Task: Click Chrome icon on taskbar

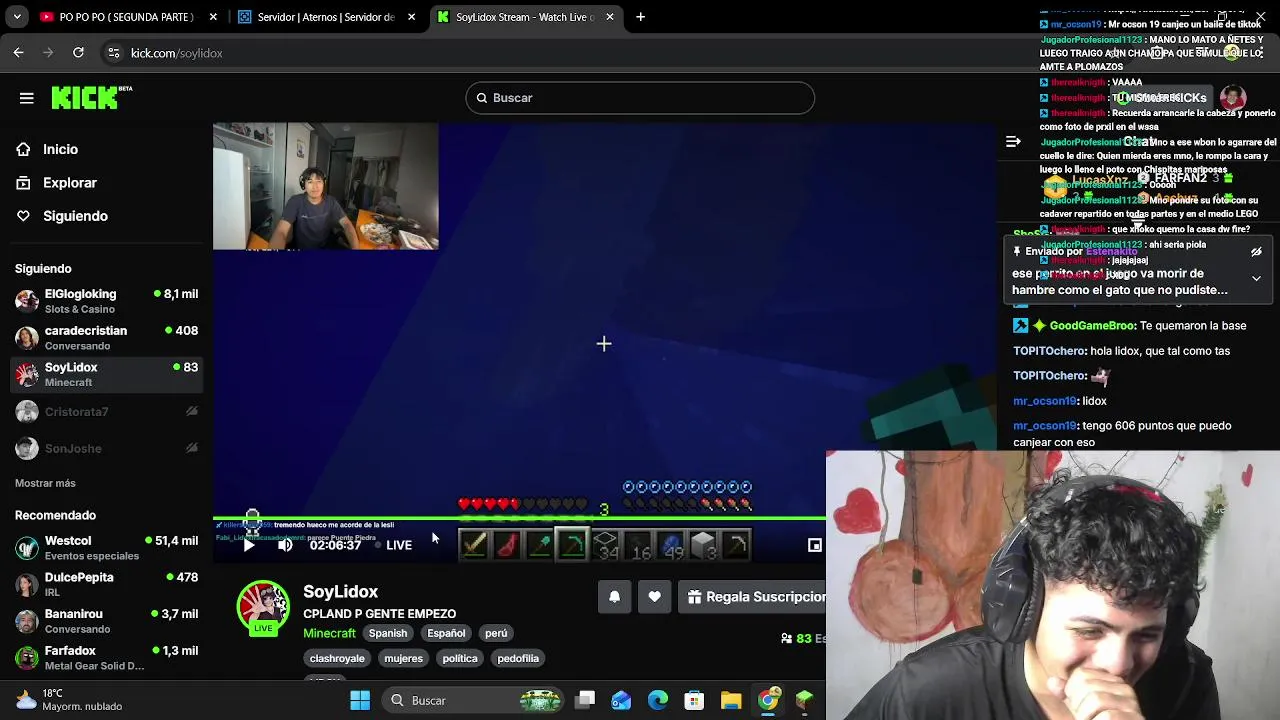Action: 768,700
